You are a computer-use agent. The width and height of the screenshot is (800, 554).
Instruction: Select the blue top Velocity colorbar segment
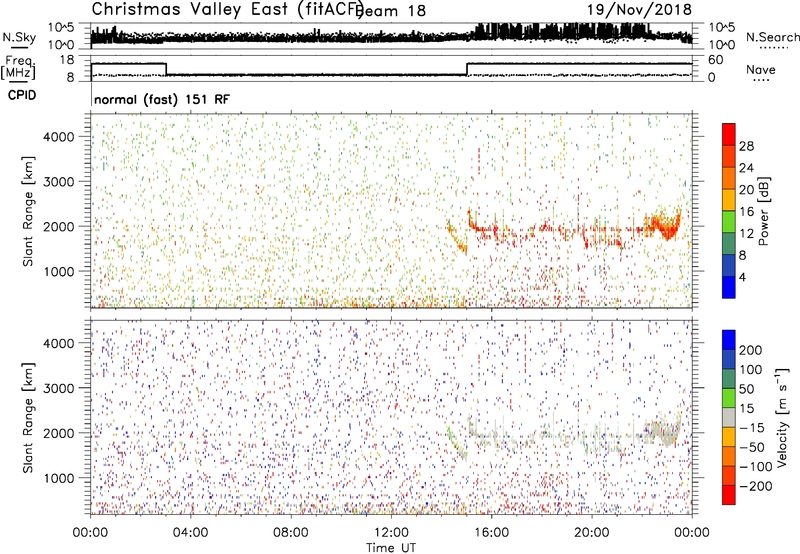[x=729, y=340]
